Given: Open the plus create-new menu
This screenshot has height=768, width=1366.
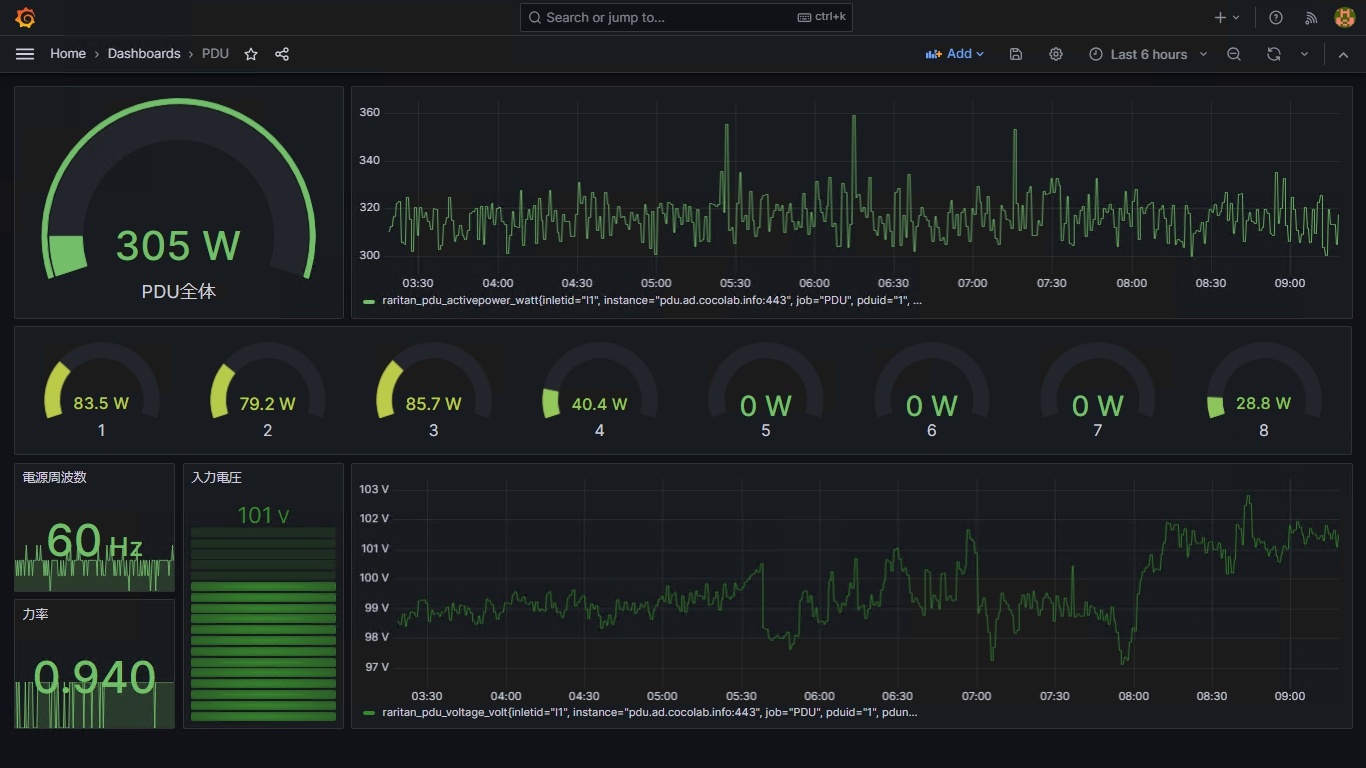Looking at the screenshot, I should point(1227,17).
